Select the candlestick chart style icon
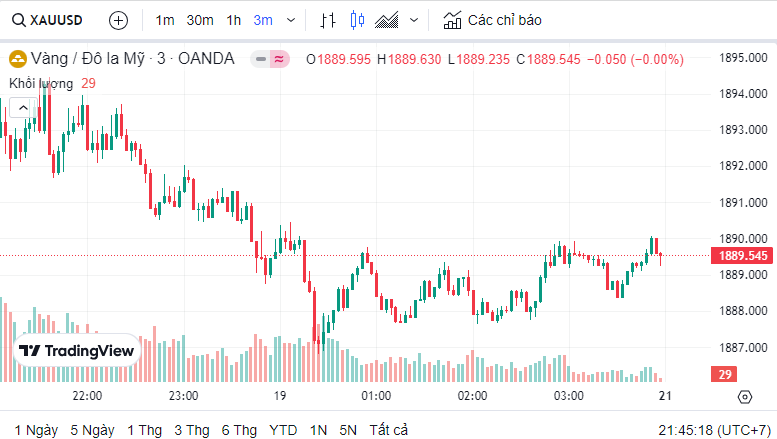This screenshot has height=439, width=777. point(359,20)
